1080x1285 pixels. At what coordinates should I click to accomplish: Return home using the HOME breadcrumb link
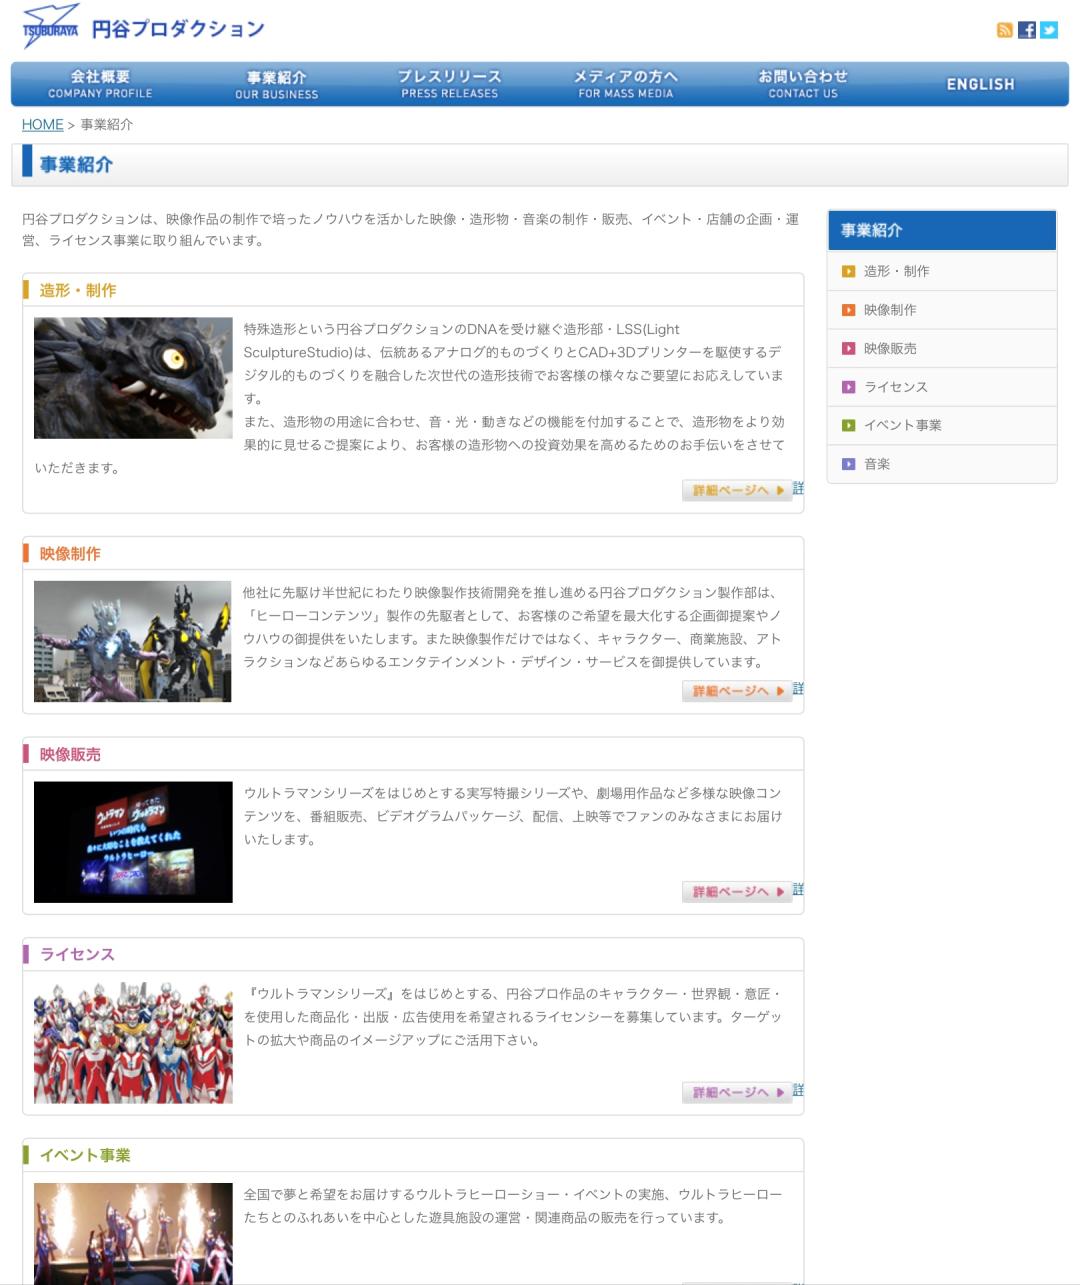tap(42, 124)
